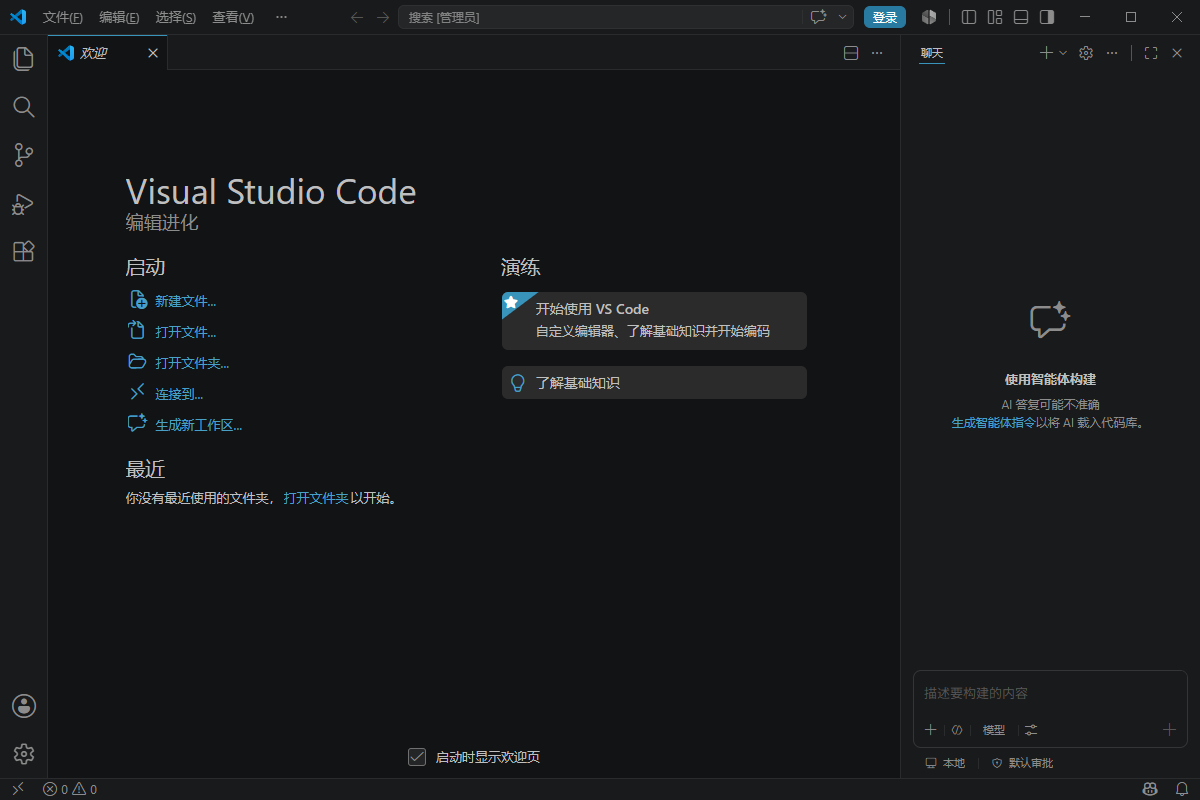Open the chat tools configuration sliders icon
This screenshot has width=1200, height=800.
click(1031, 730)
